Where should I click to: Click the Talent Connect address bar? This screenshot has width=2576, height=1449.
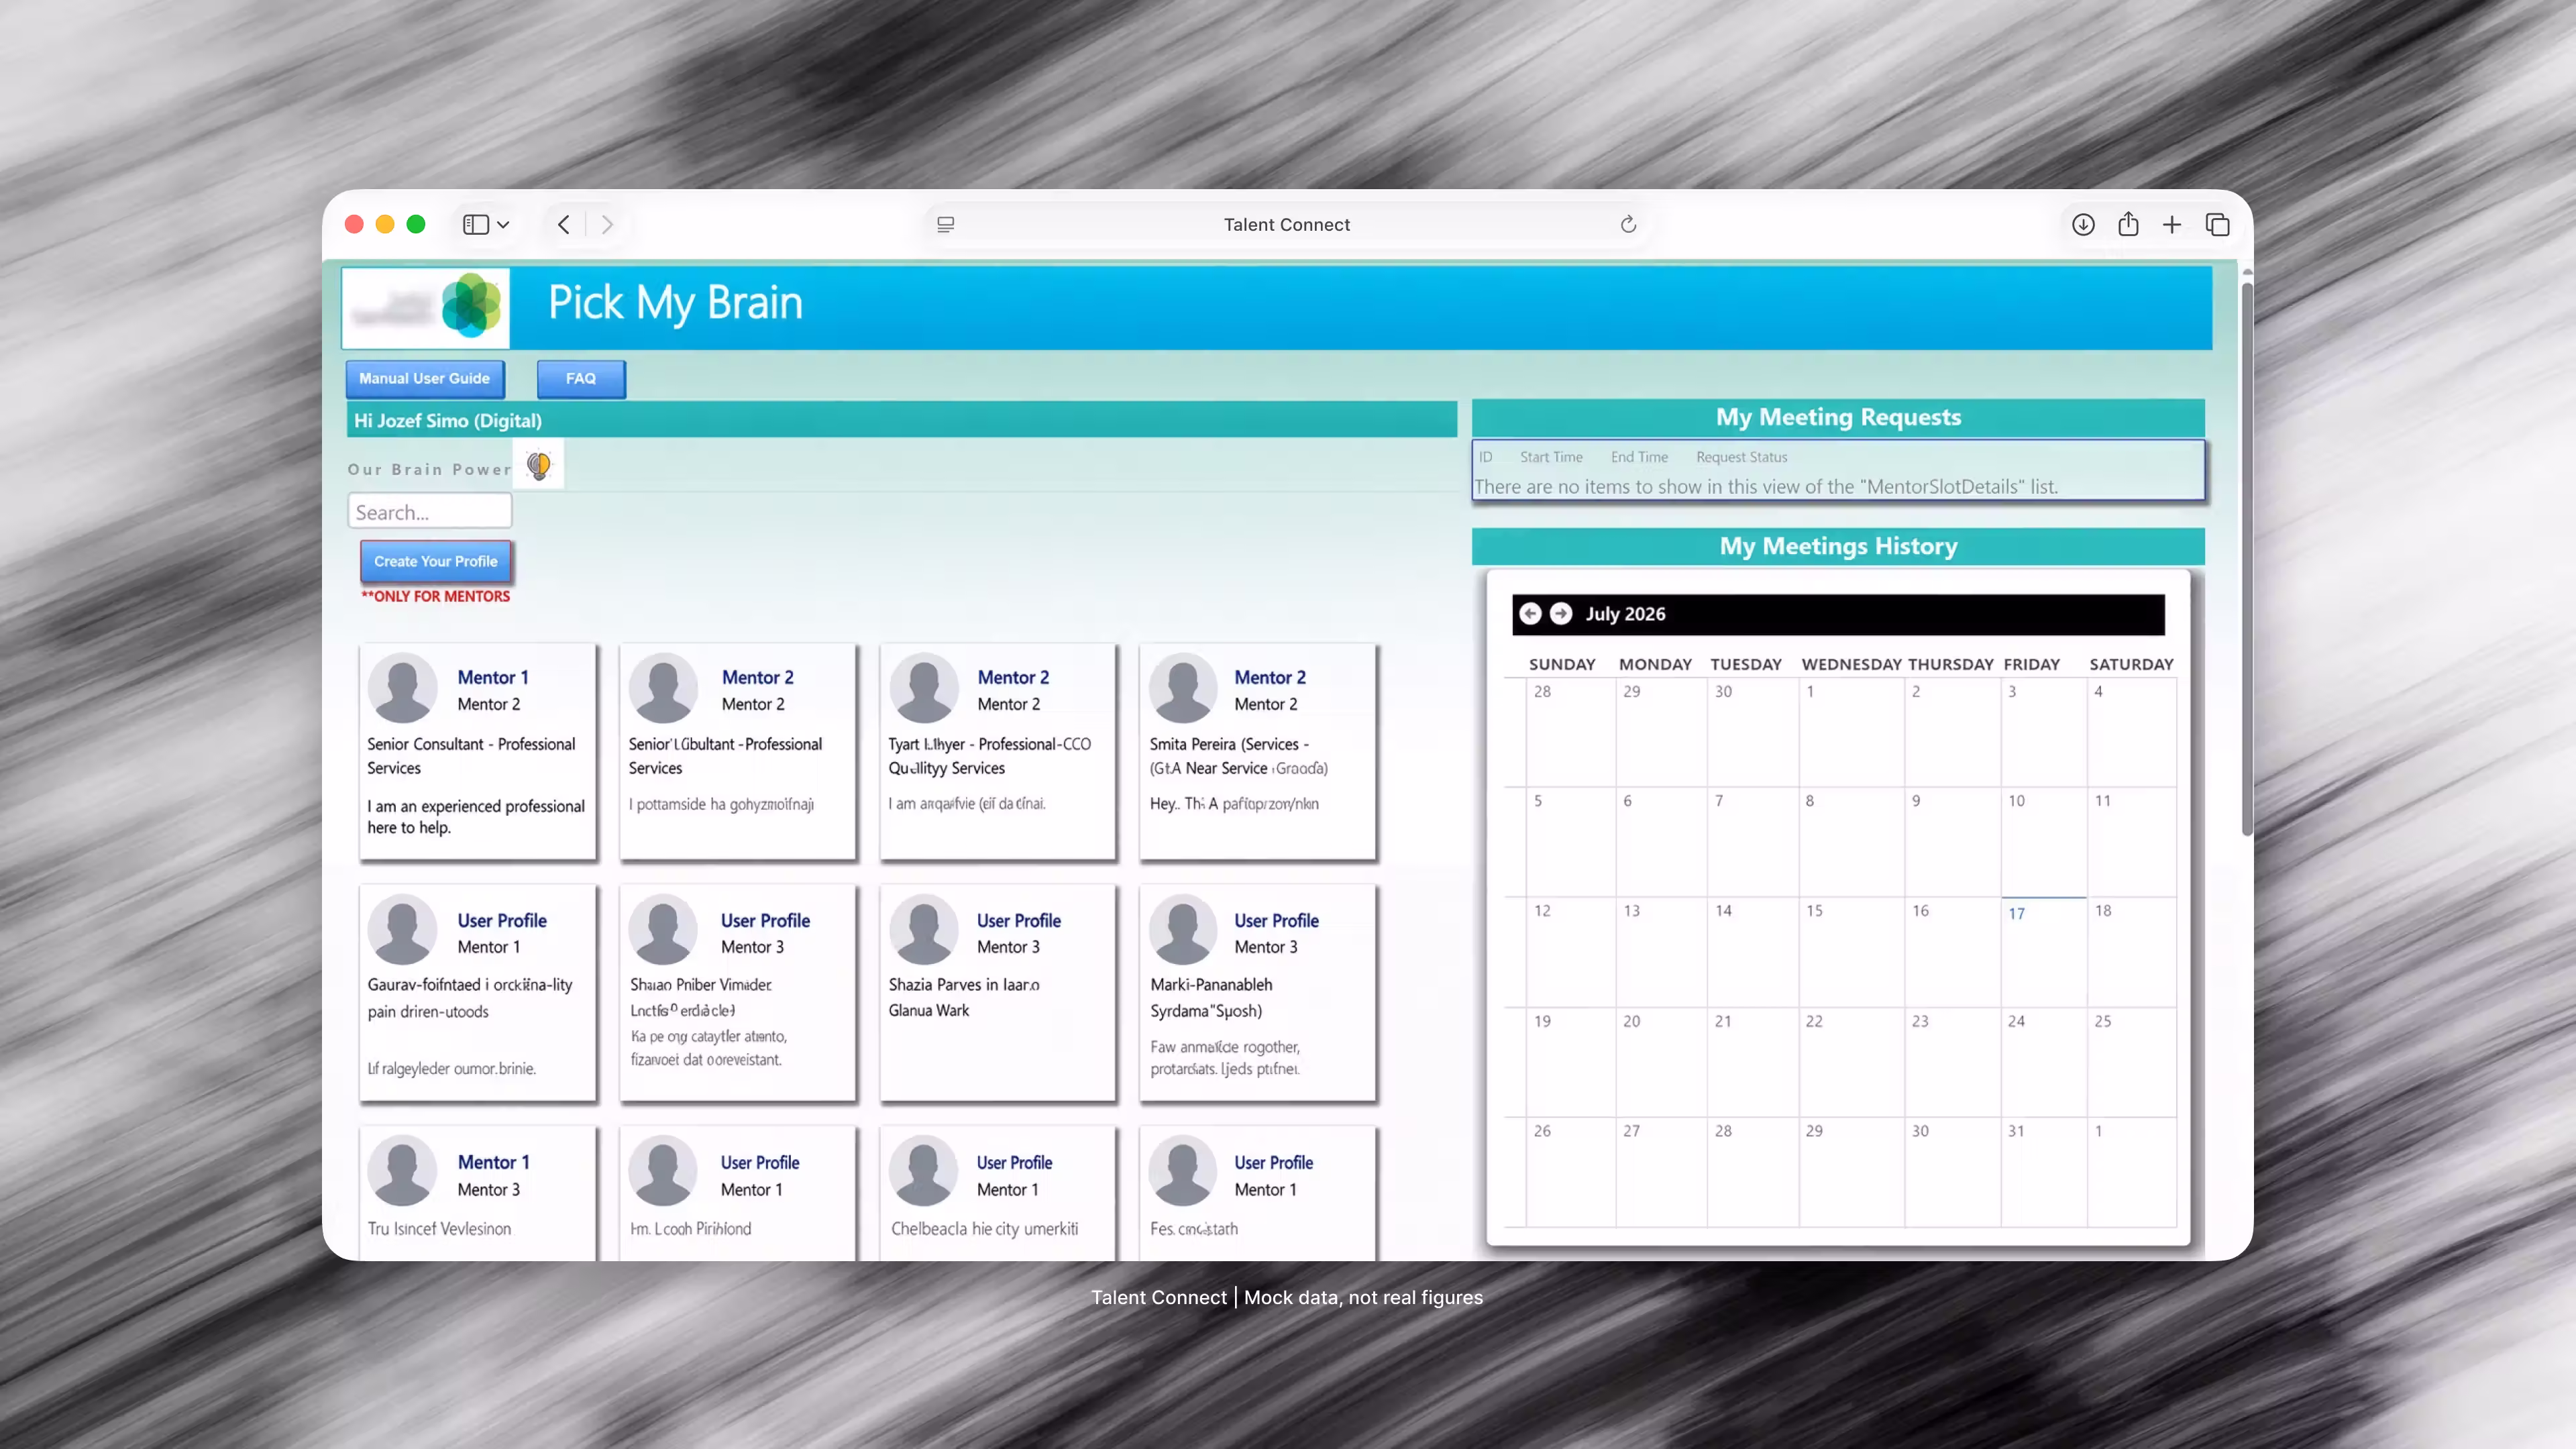pos(1286,224)
